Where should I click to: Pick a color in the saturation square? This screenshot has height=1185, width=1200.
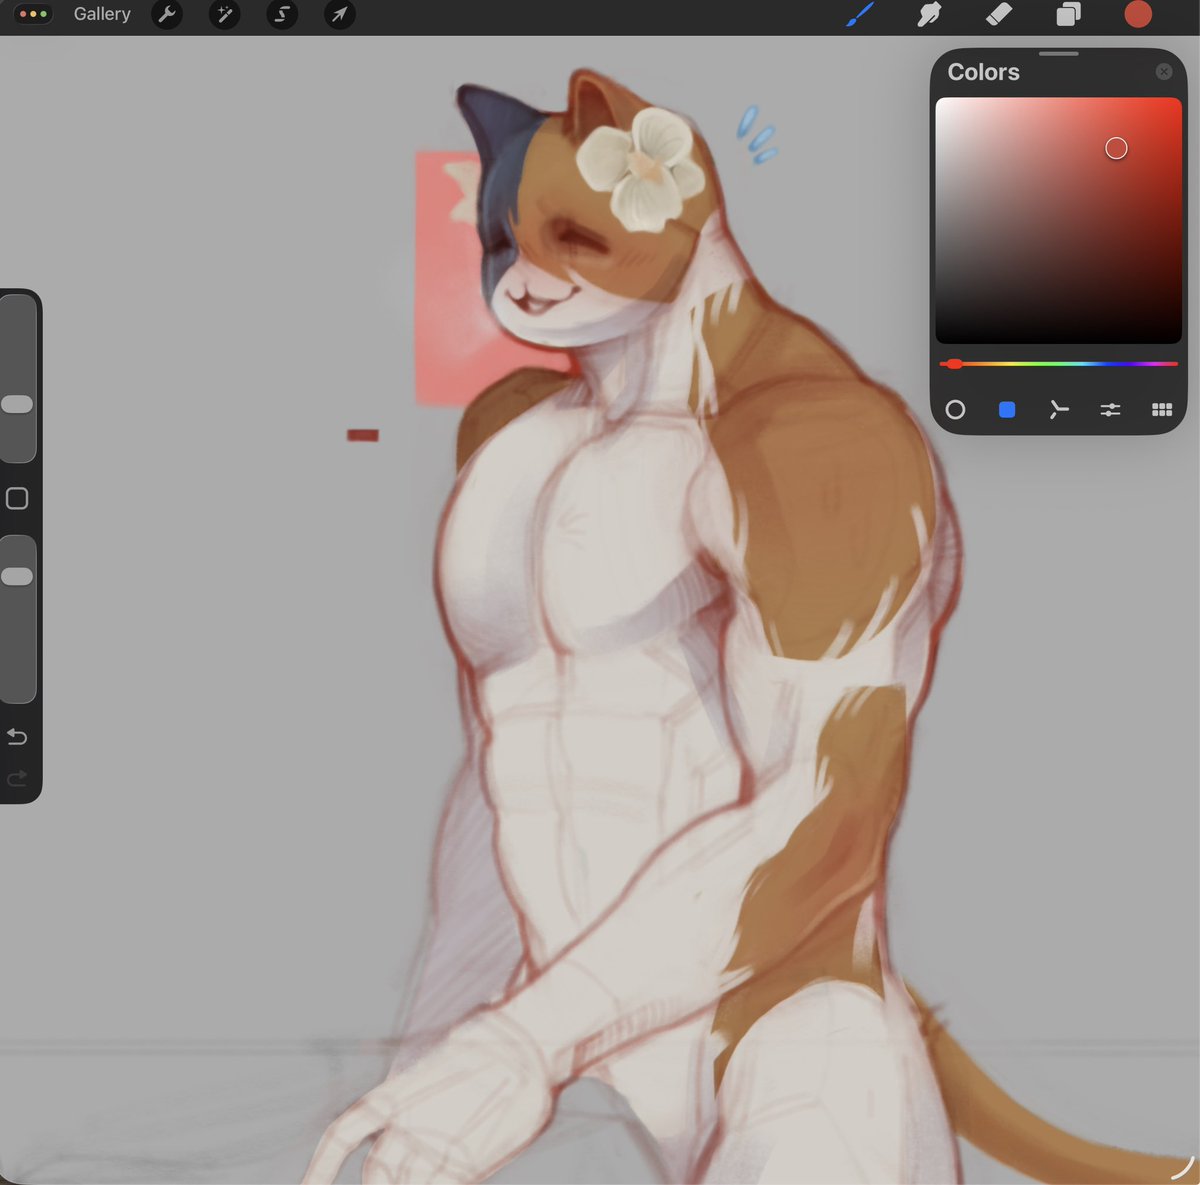(1059, 221)
